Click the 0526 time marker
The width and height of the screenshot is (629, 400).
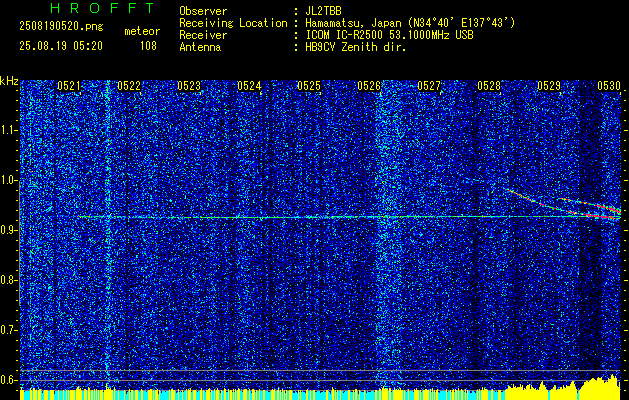(369, 86)
